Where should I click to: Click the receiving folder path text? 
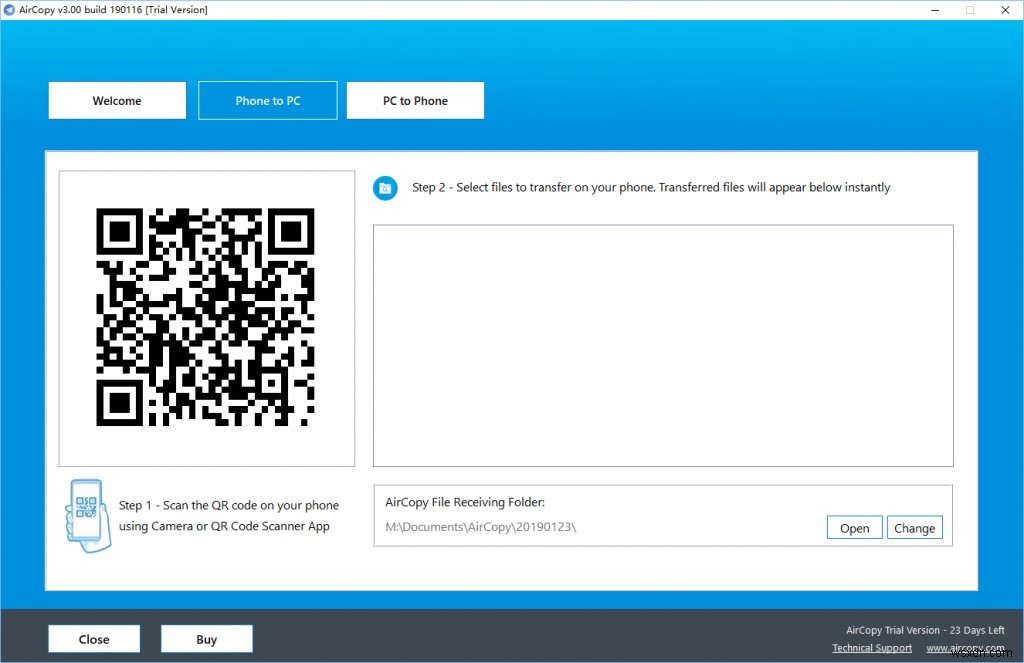tap(480, 526)
